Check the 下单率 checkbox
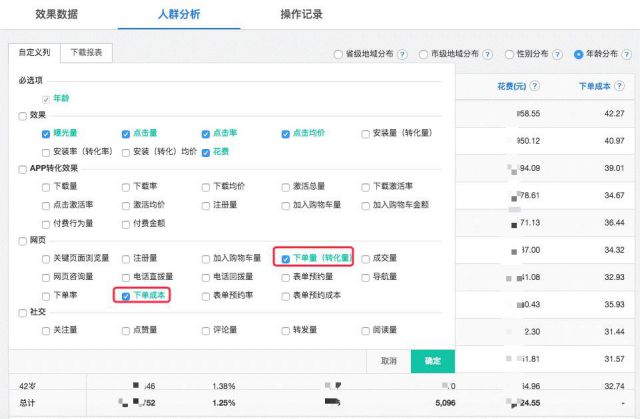This screenshot has width=640, height=419. [45, 296]
